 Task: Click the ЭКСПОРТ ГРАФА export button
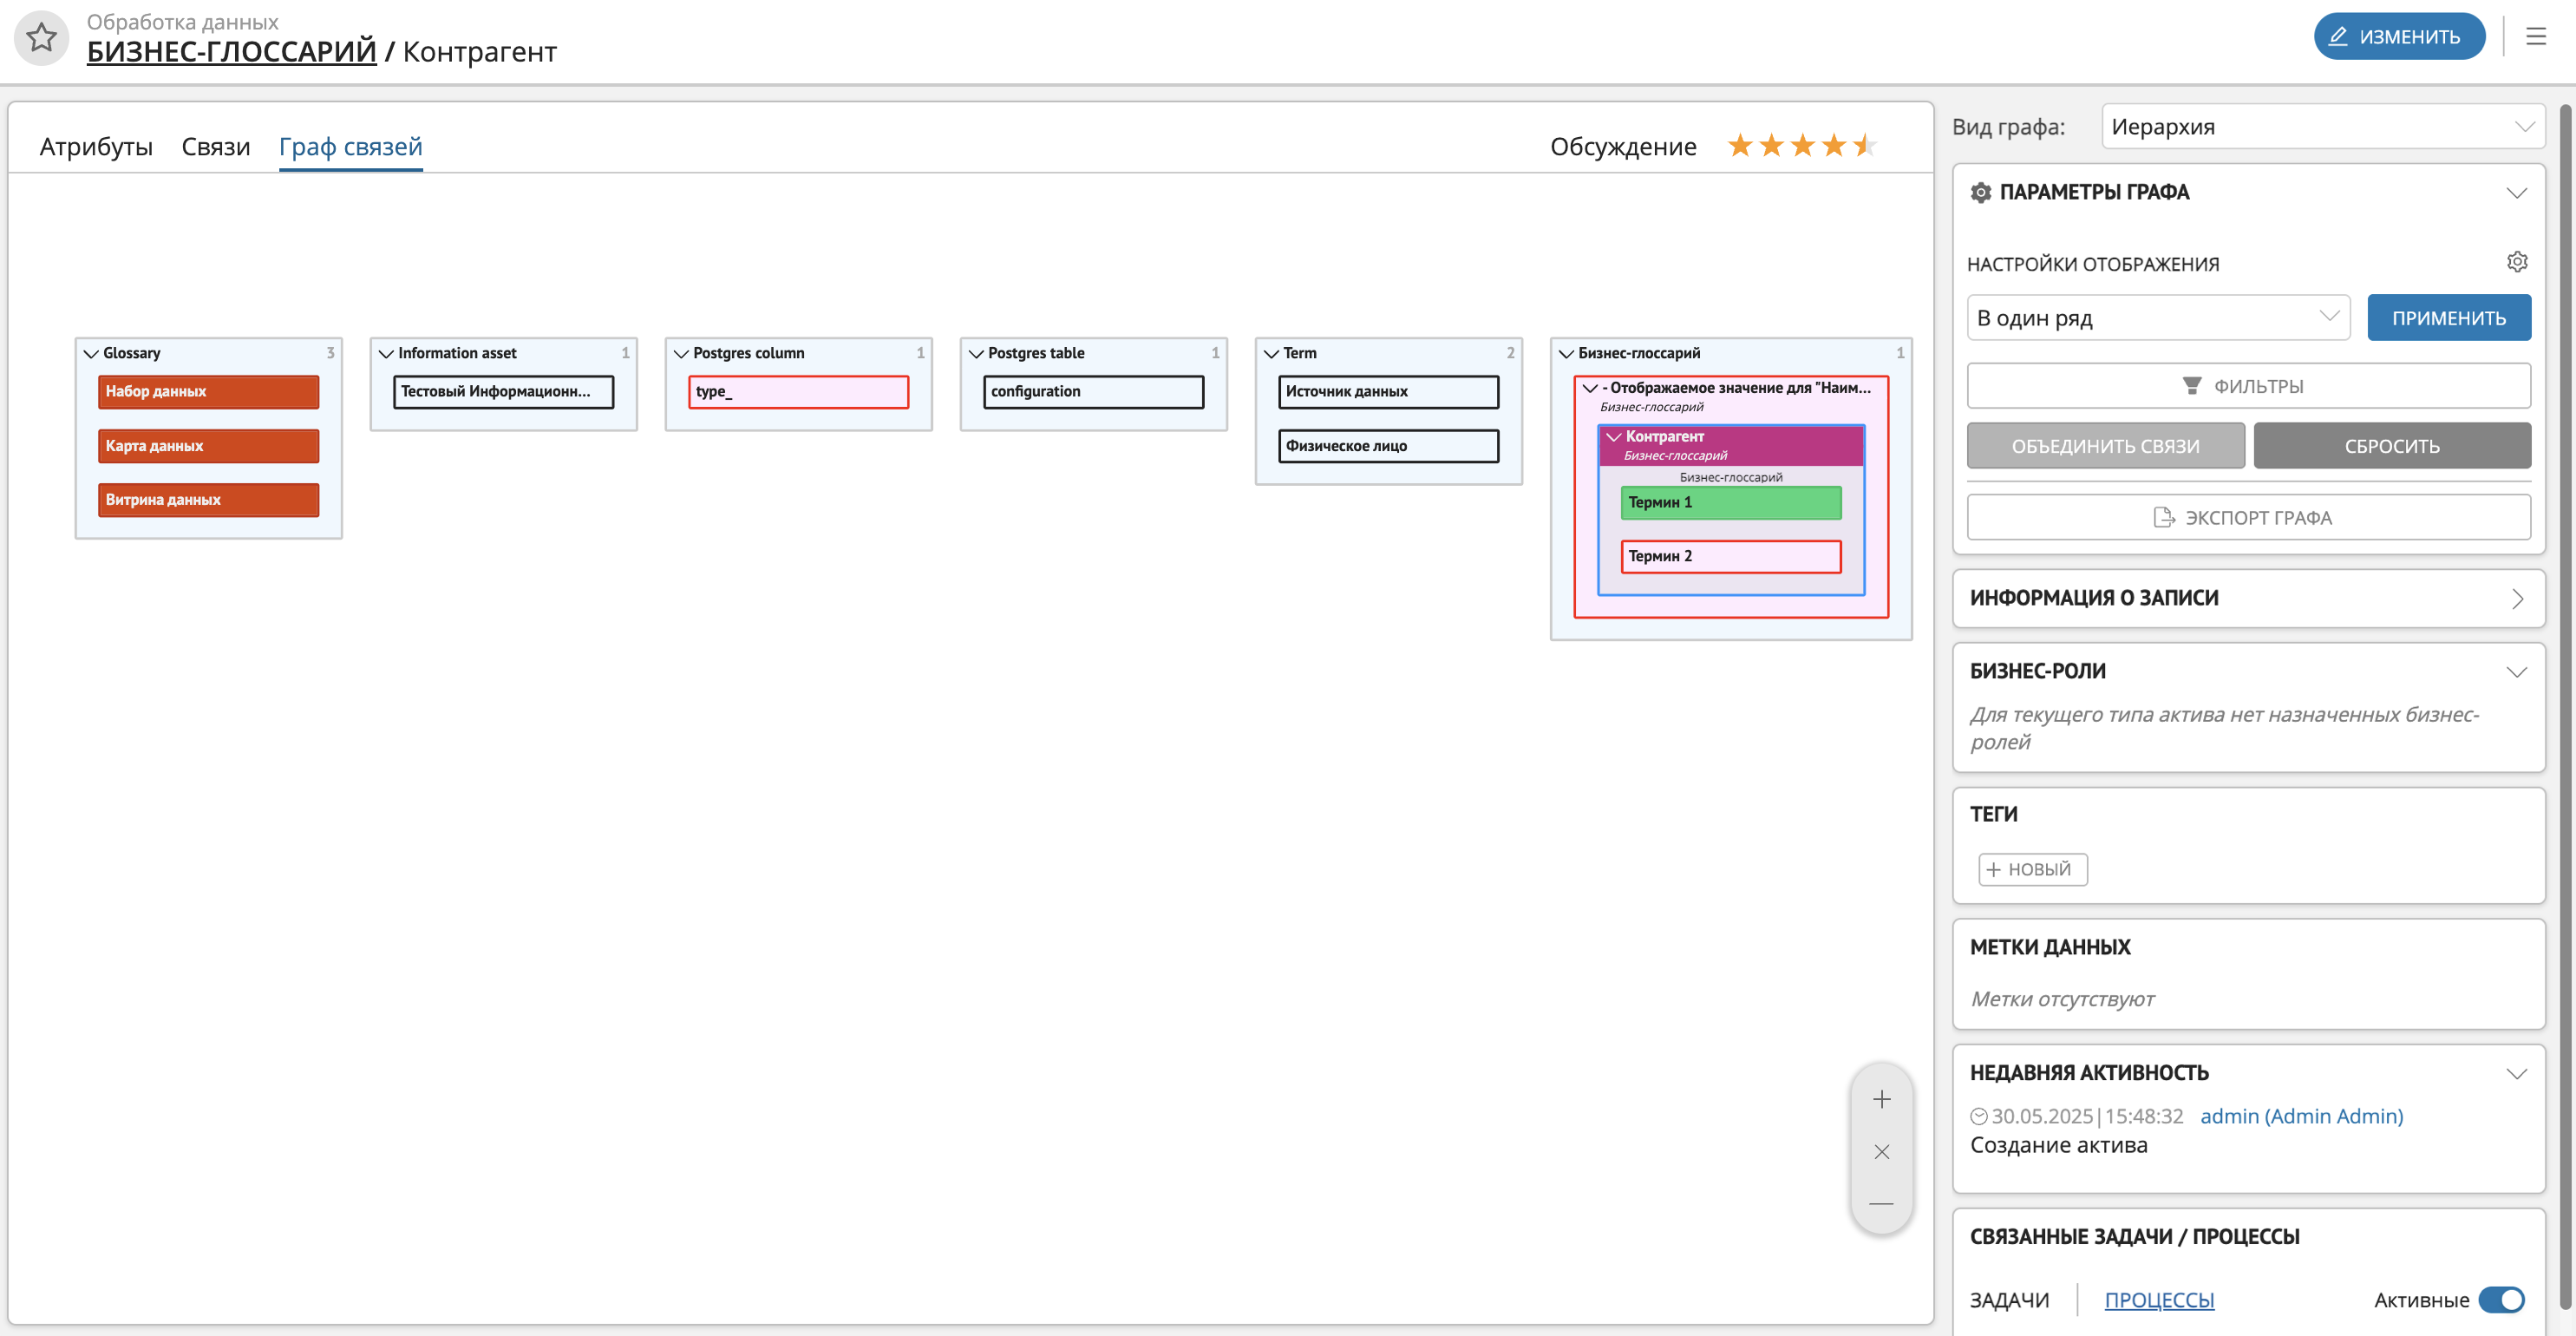2248,517
